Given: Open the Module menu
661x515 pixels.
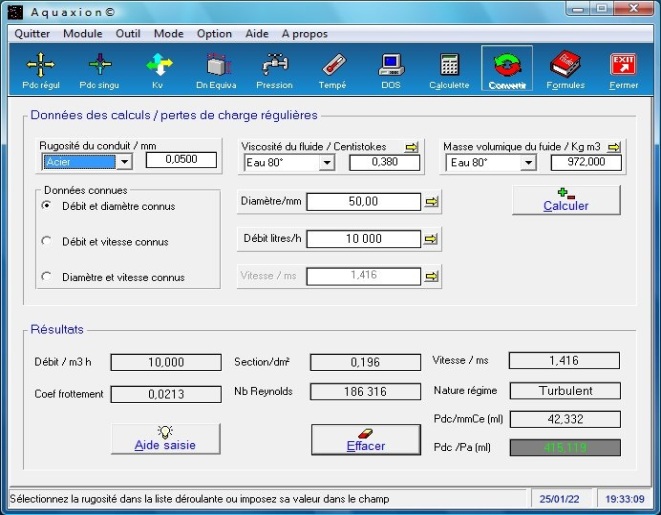Looking at the screenshot, I should click(83, 33).
